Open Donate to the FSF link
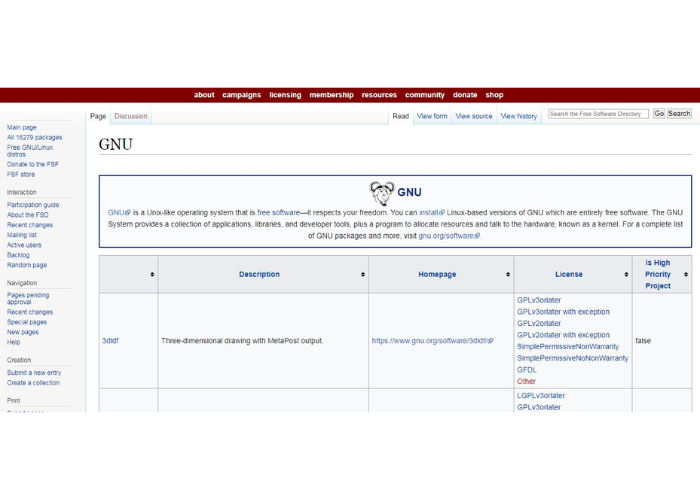This screenshot has height=500, width=700. (x=33, y=164)
